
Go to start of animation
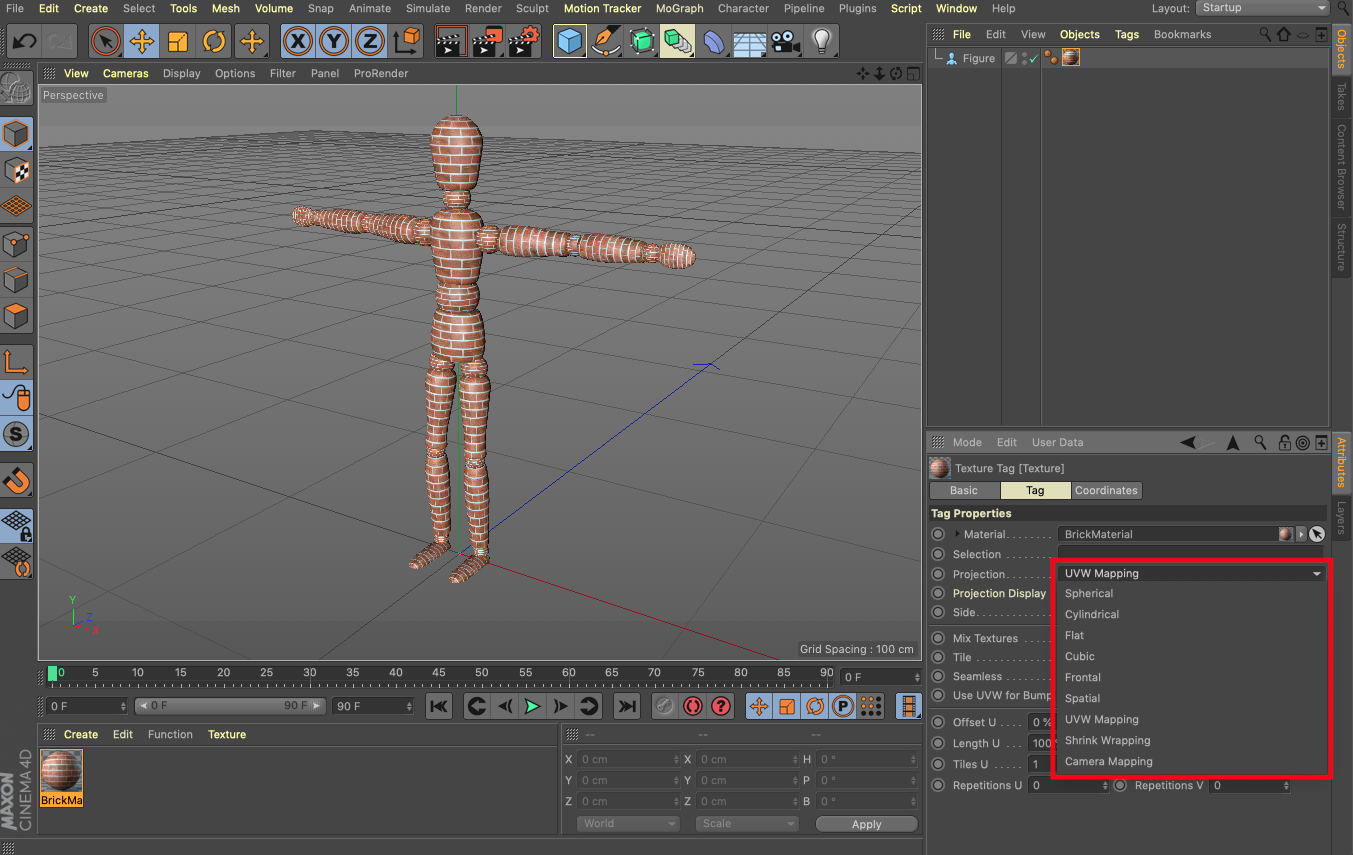pyautogui.click(x=439, y=707)
